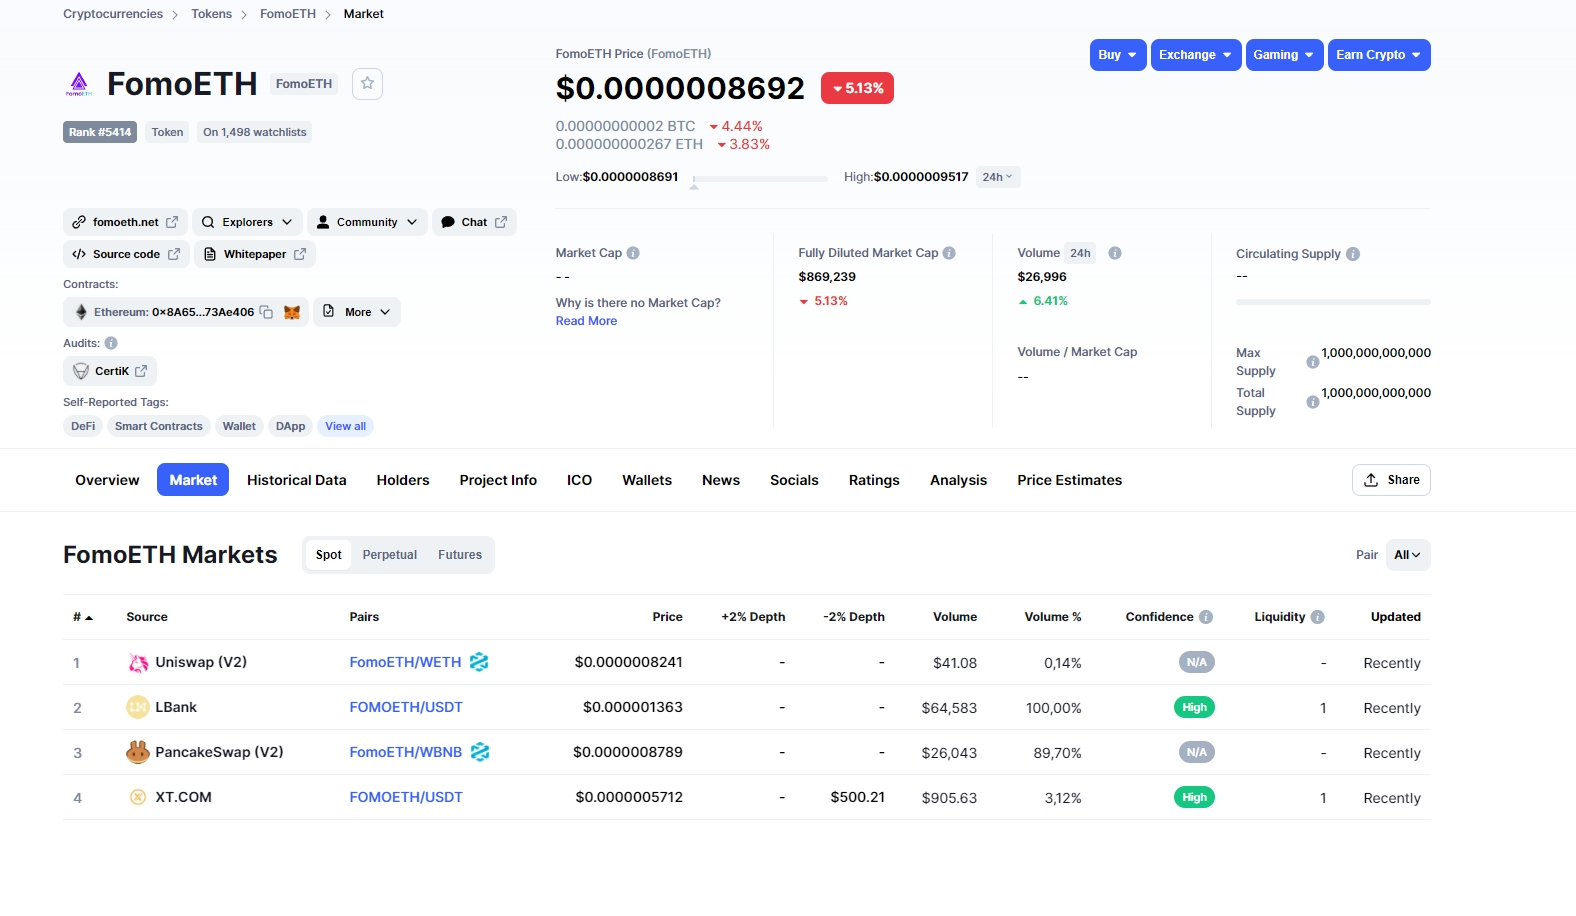Click DEX icon beside FomoETH/WETH pair

pyautogui.click(x=479, y=662)
